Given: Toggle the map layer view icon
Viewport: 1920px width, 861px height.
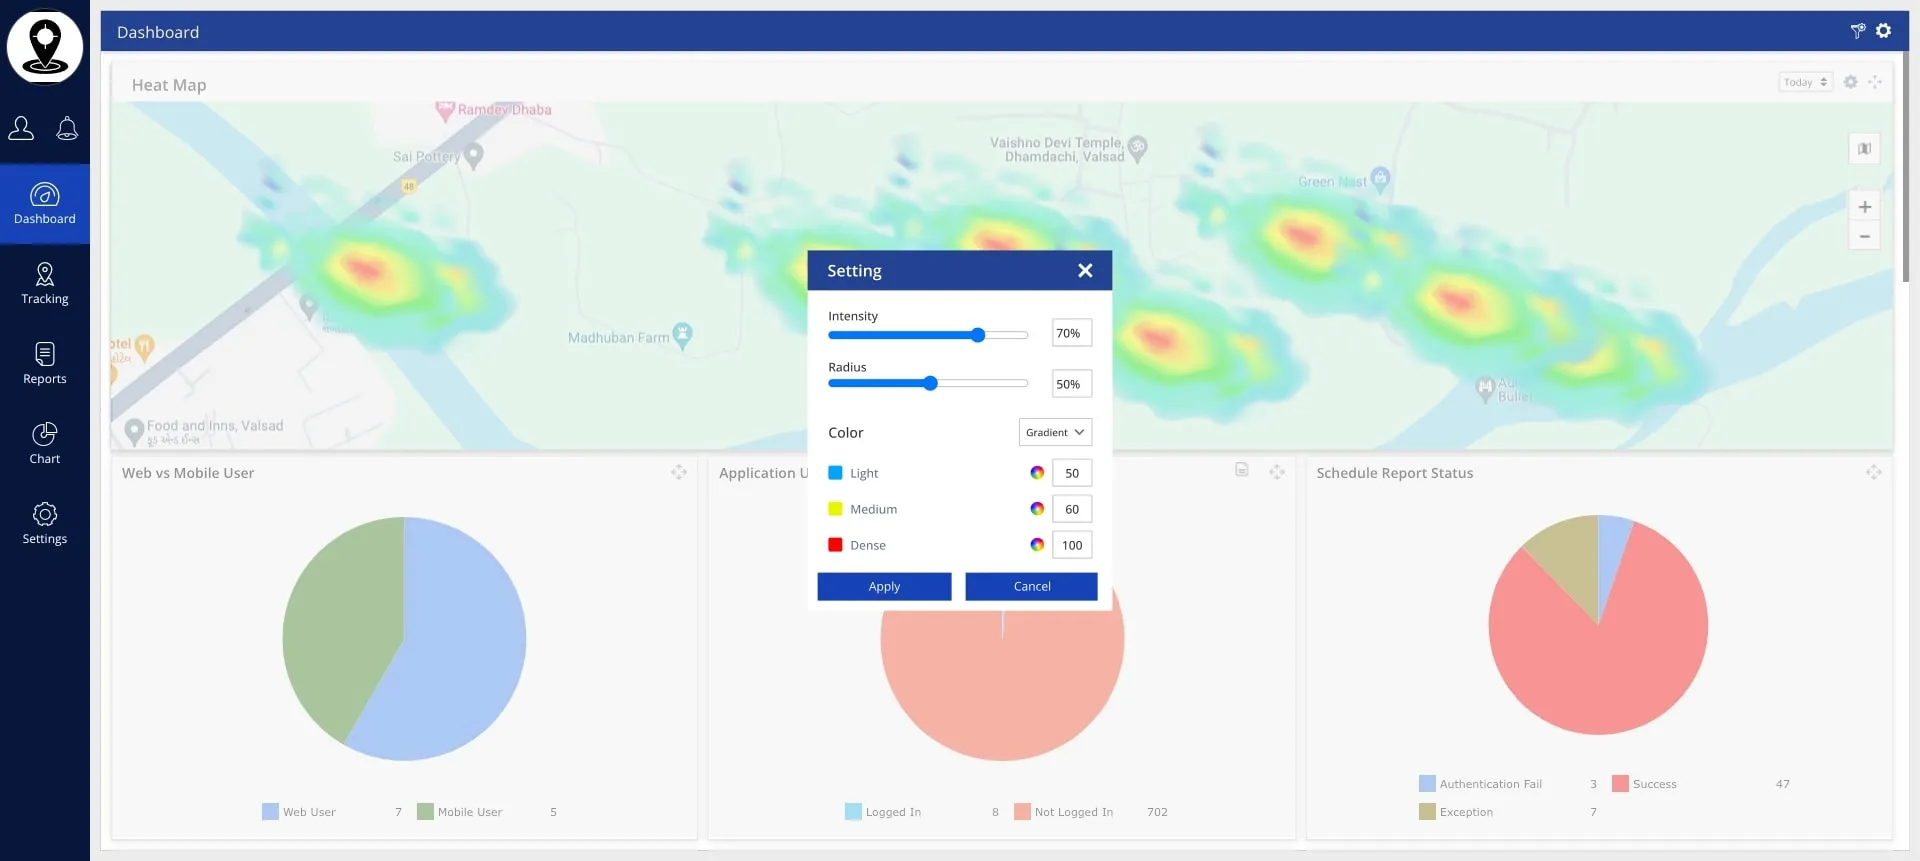Looking at the screenshot, I should click(1864, 149).
